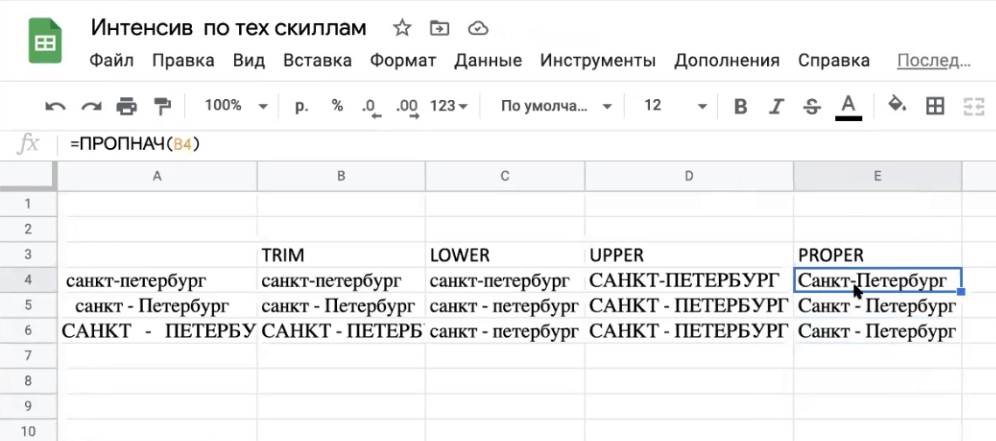Select cell D6 САНКТ - ПЕТЕРБУРГ
Viewport: 996px width, 441px height.
[689, 331]
